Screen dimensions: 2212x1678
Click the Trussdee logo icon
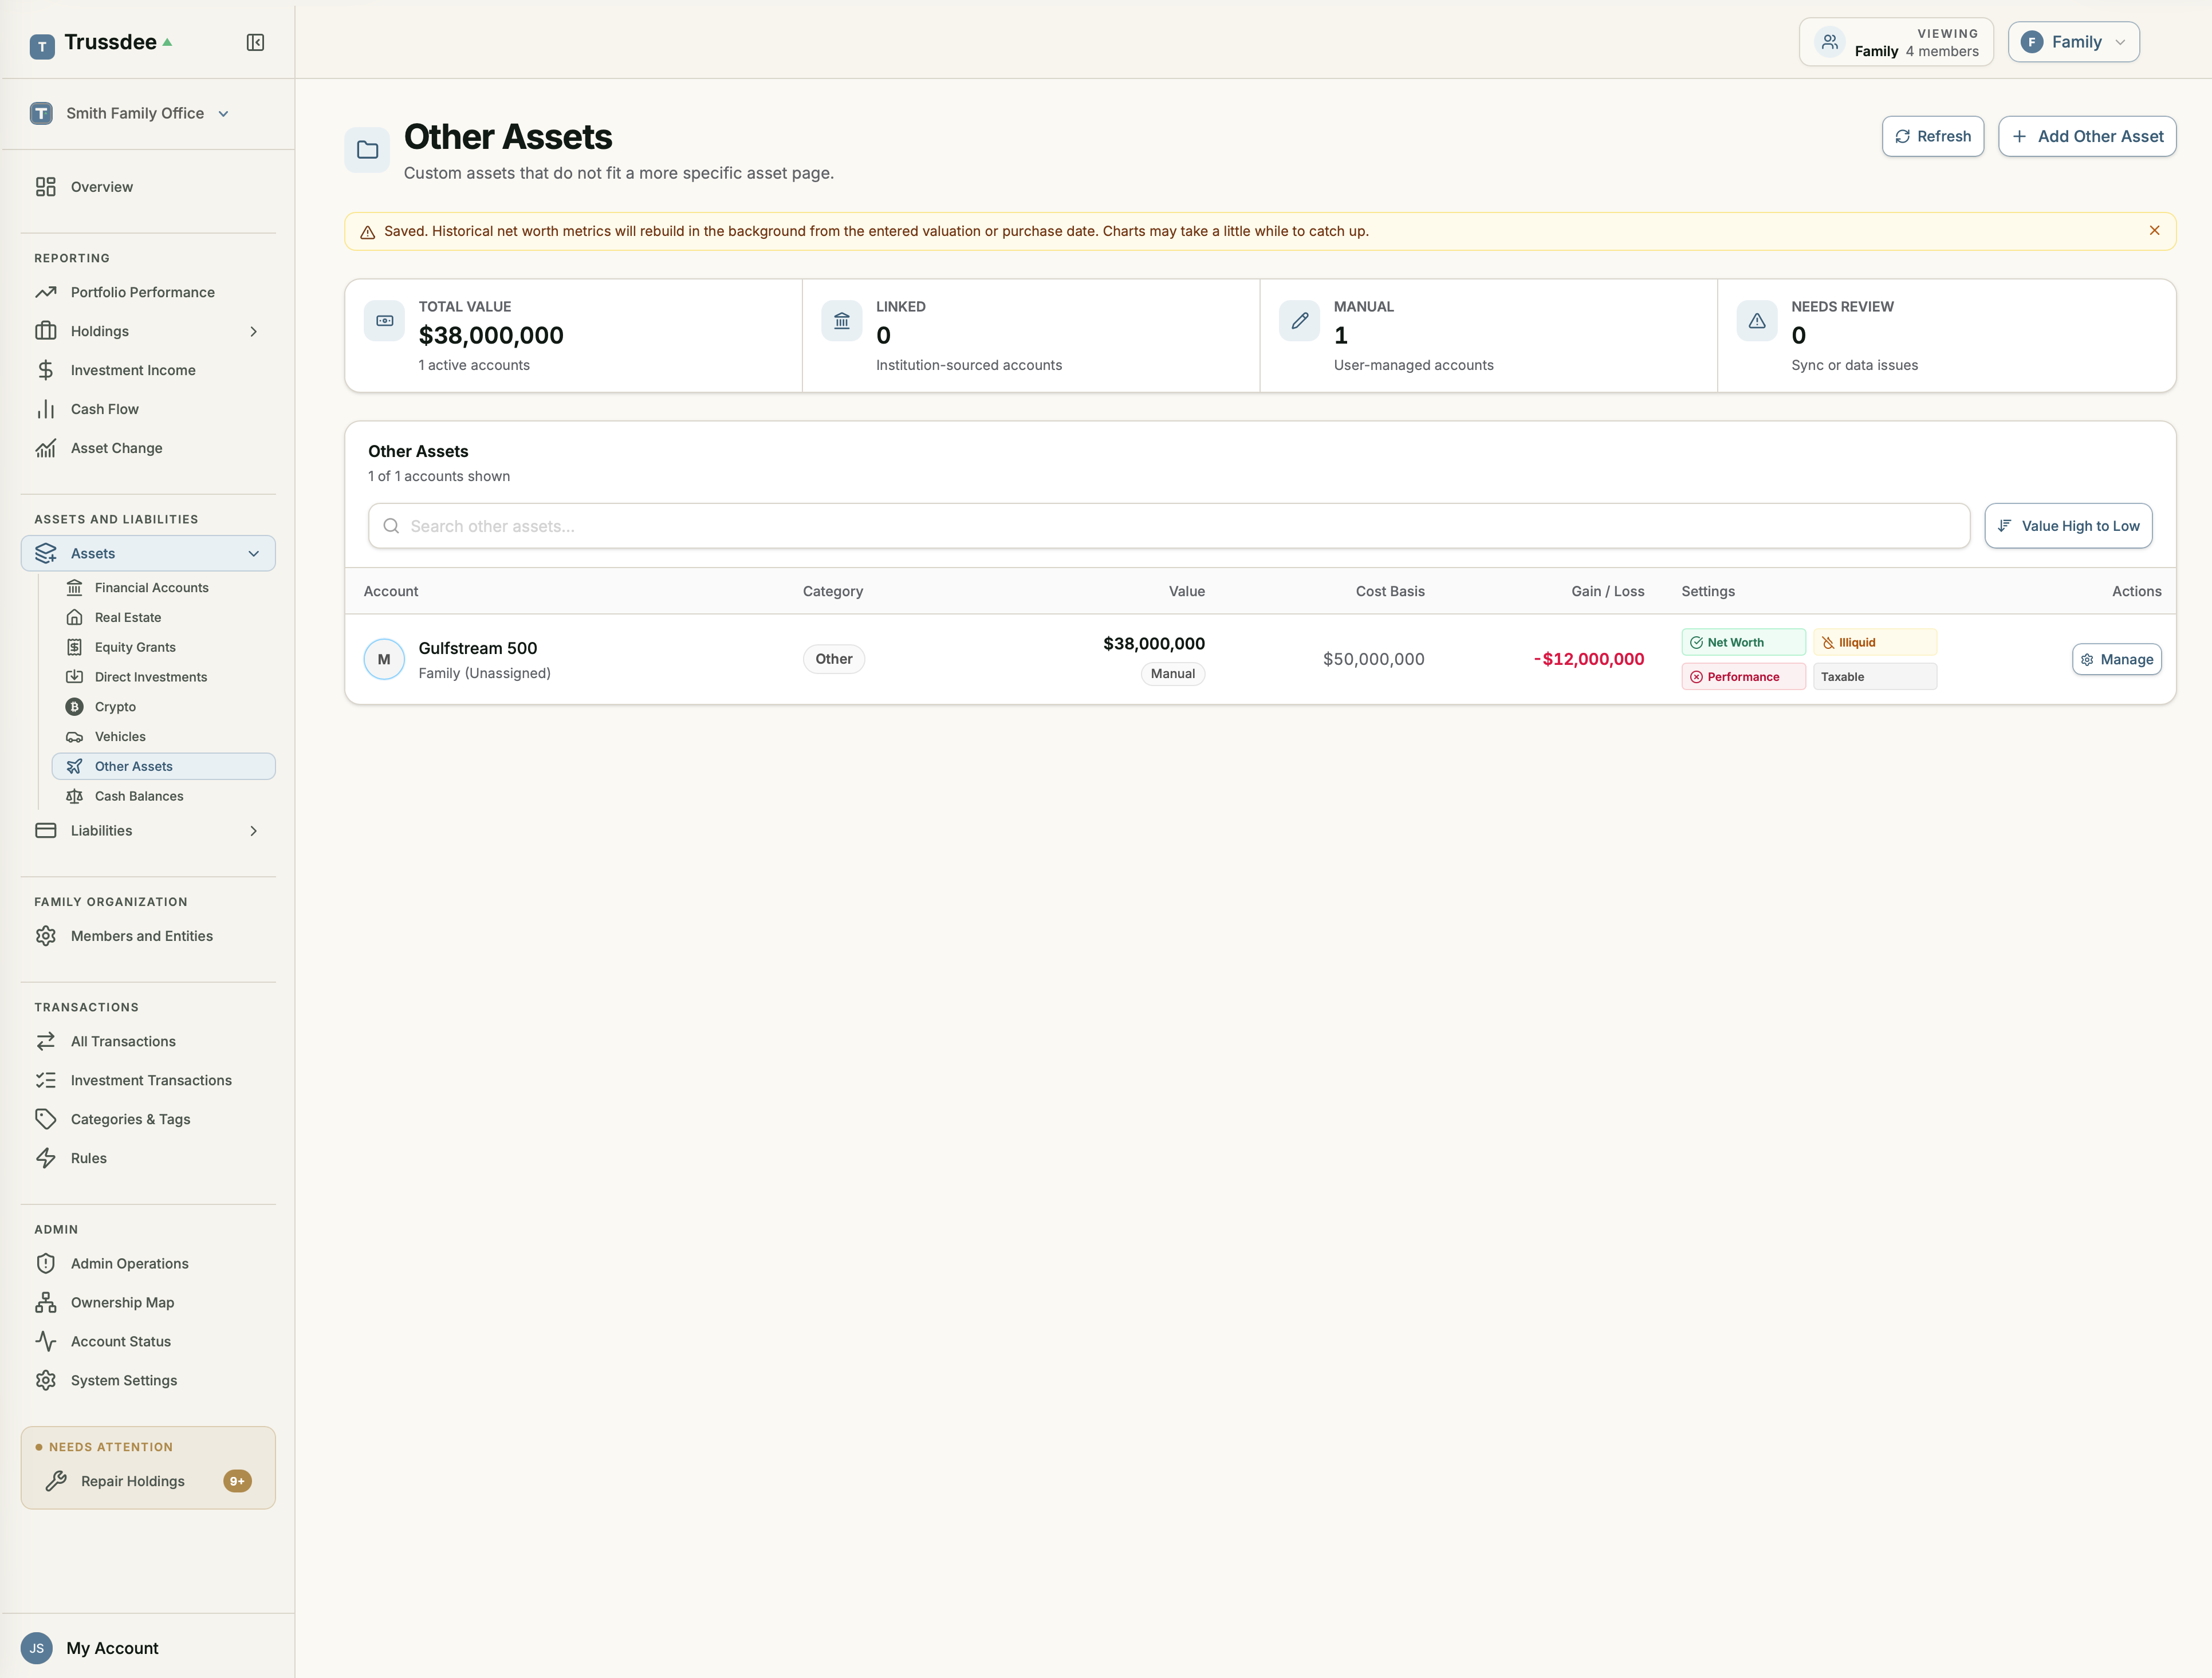pos(42,46)
